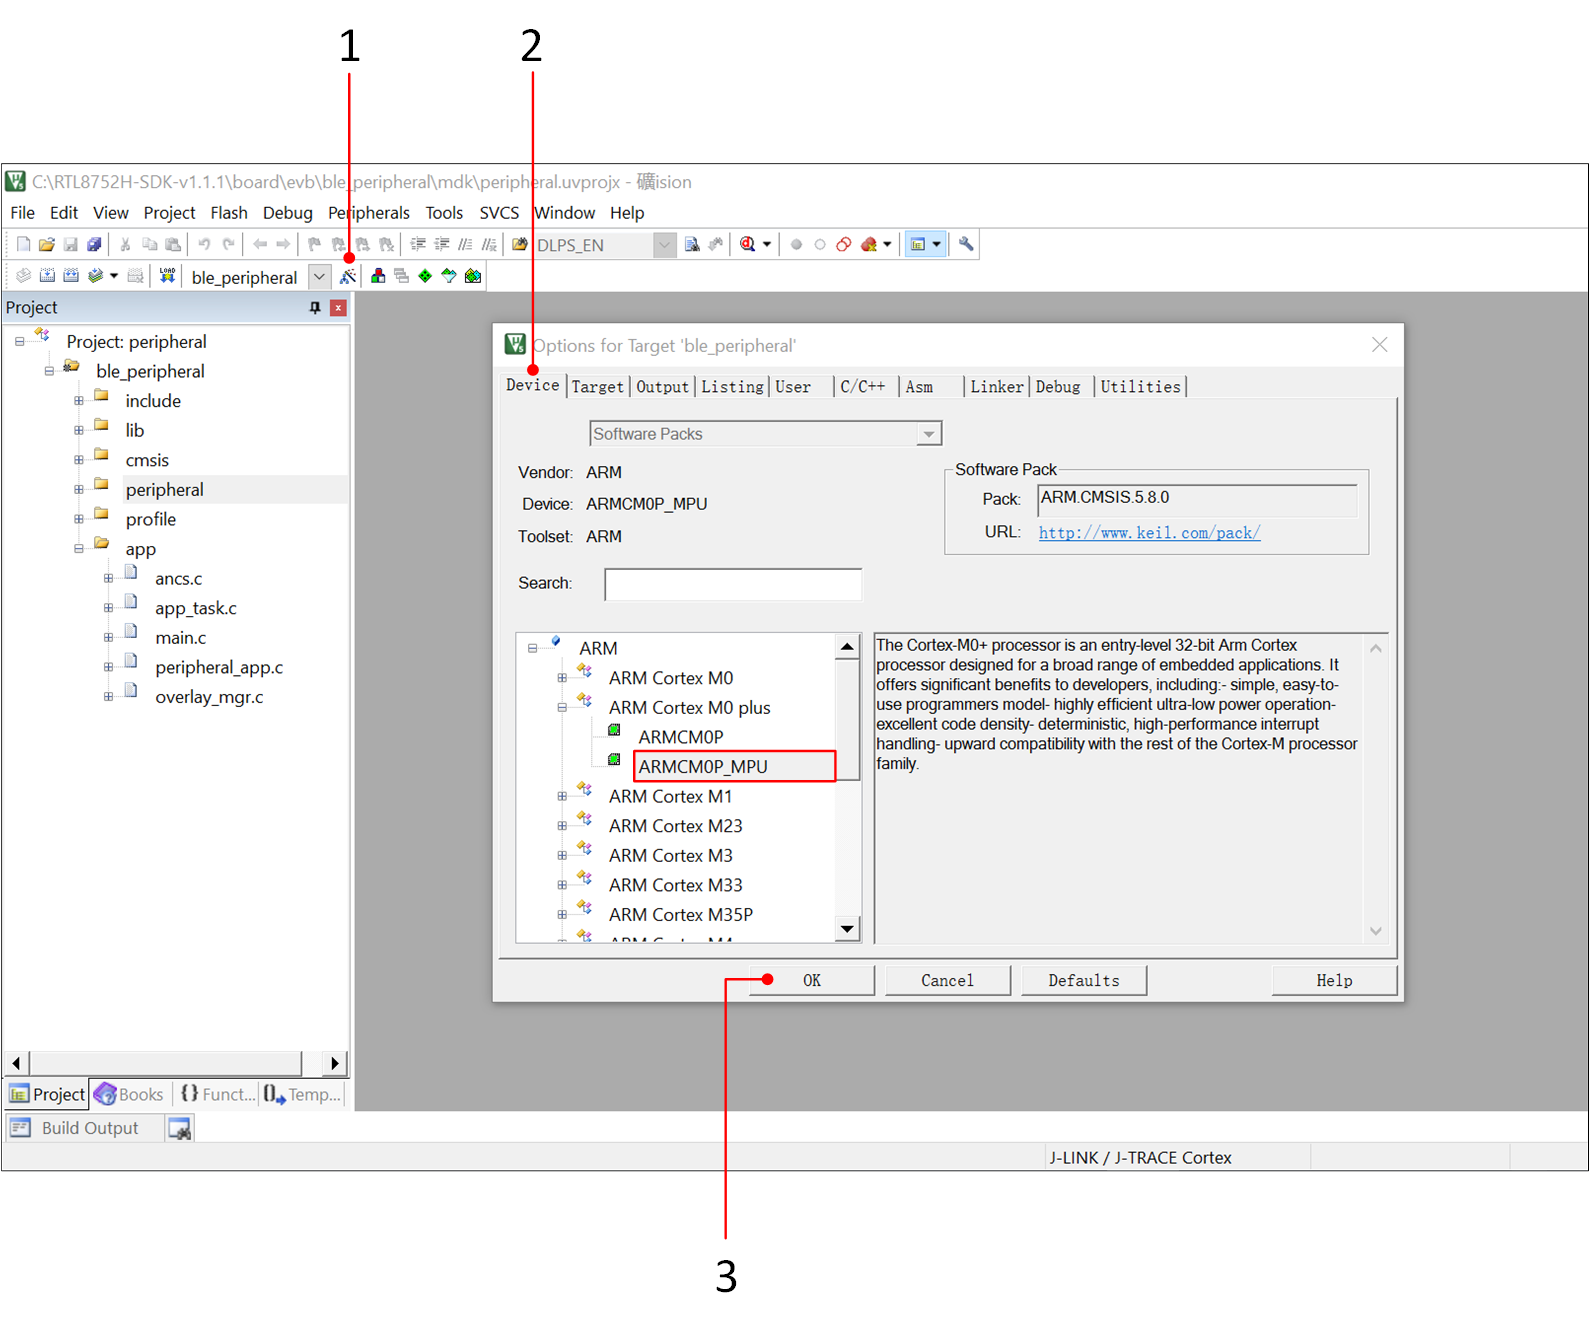
Task: Click the Manage Run-Time Environment green diamond icon
Action: (425, 276)
